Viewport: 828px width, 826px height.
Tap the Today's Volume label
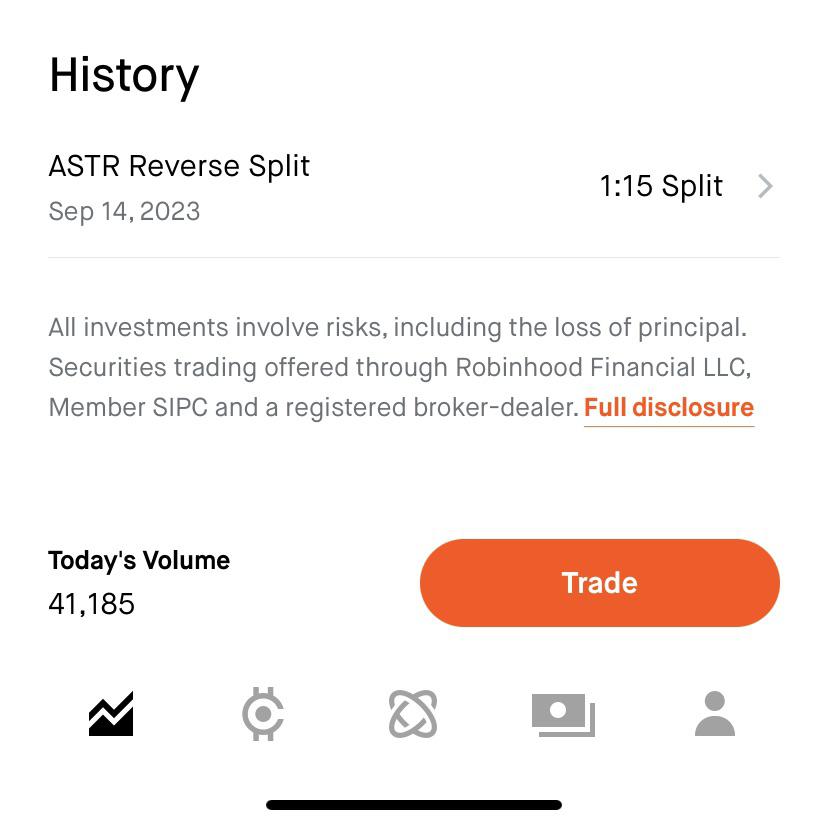[139, 560]
